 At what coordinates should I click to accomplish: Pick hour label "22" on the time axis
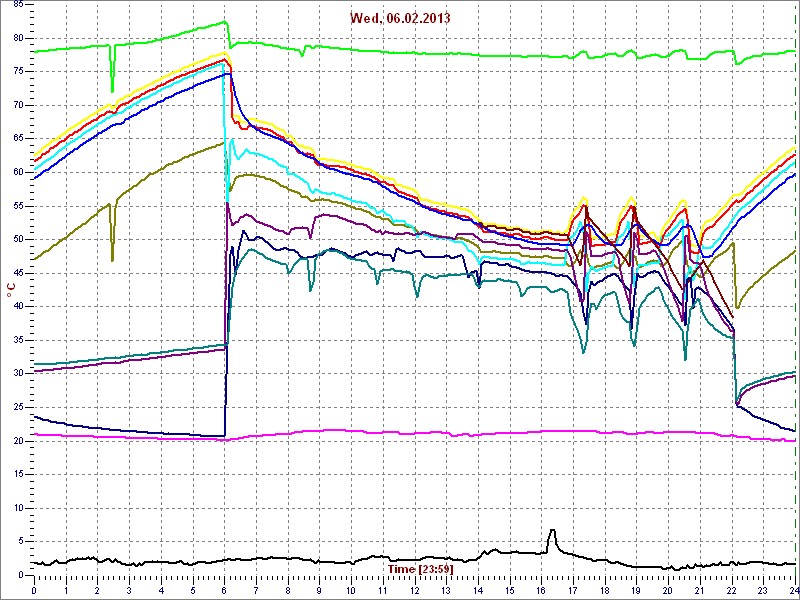732,591
